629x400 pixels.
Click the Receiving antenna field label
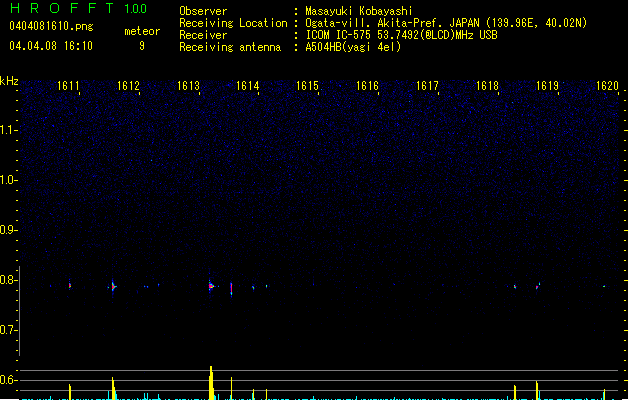click(x=230, y=47)
